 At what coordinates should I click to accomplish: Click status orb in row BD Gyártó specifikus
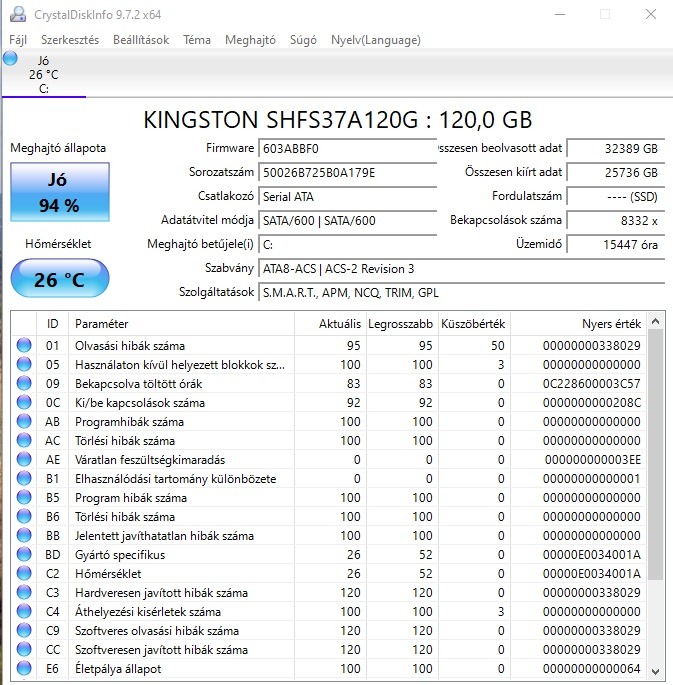(x=24, y=554)
